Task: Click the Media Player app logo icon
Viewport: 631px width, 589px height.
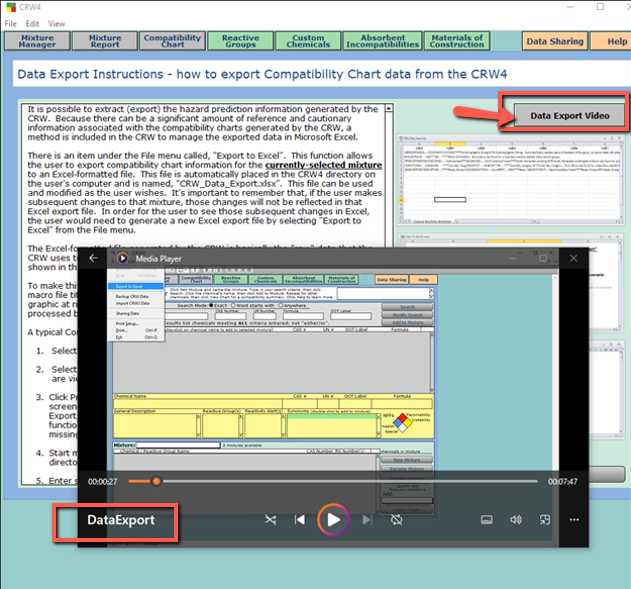Action: (124, 258)
